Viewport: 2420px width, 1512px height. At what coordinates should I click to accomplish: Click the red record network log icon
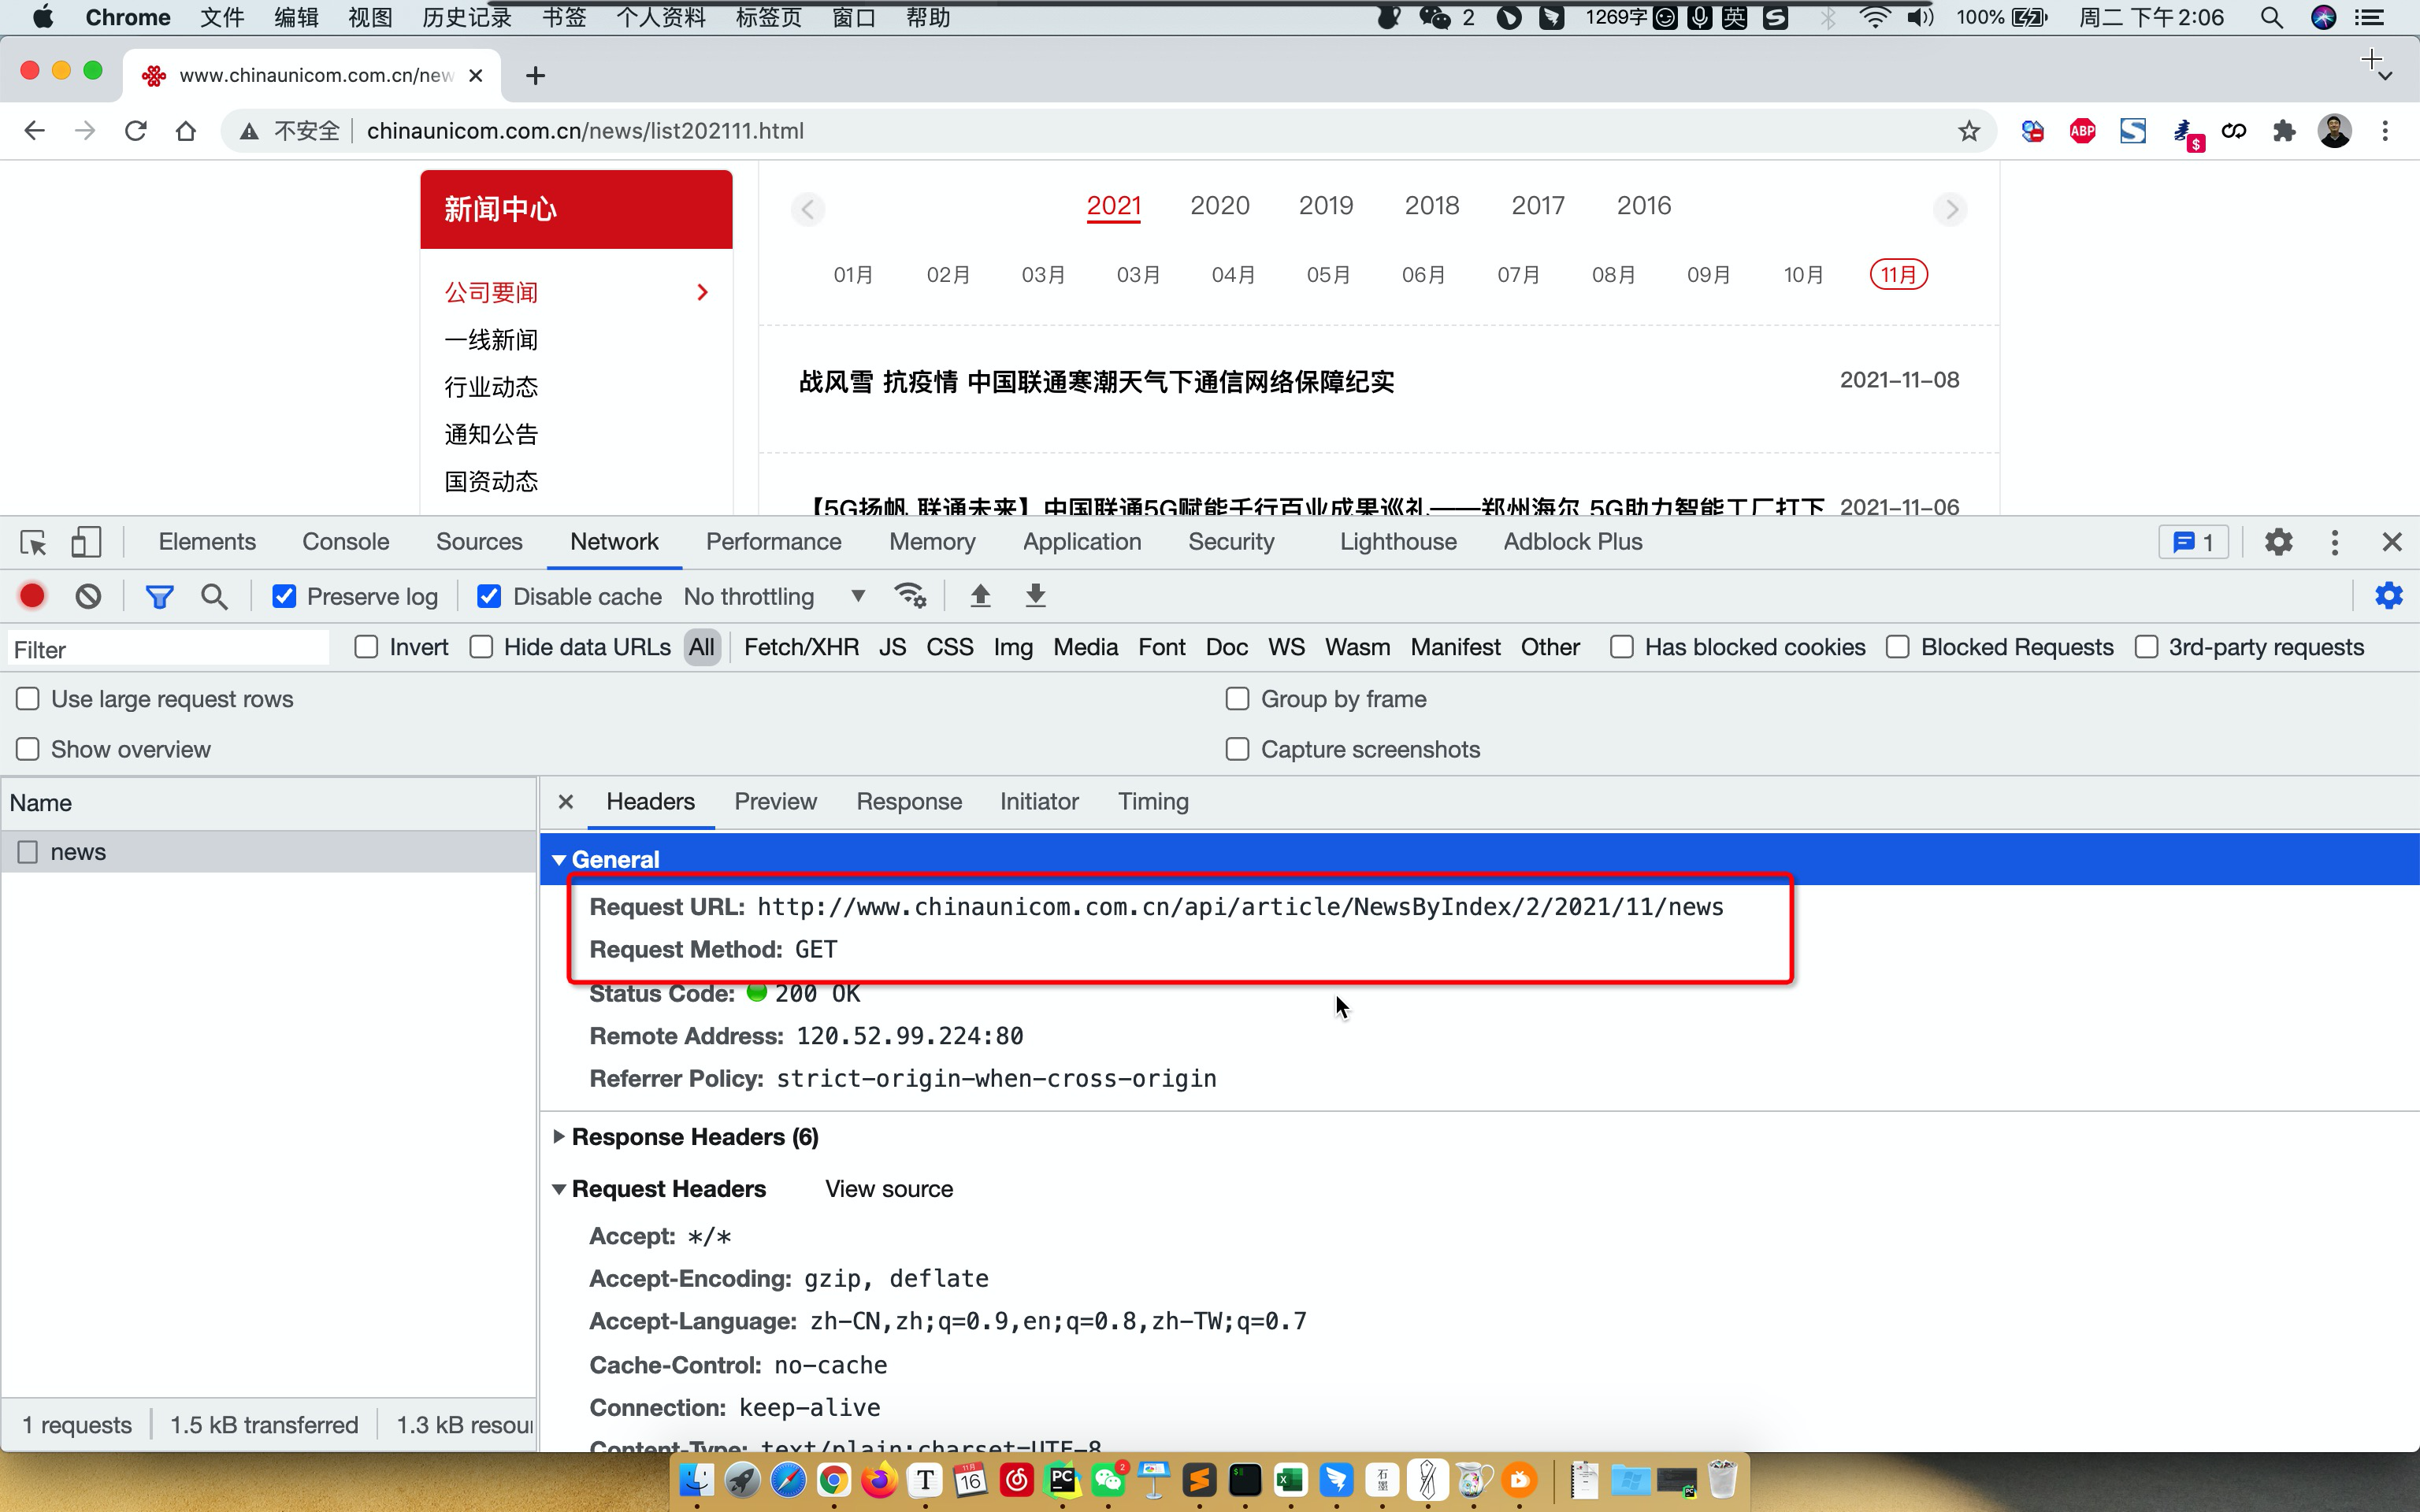32,596
